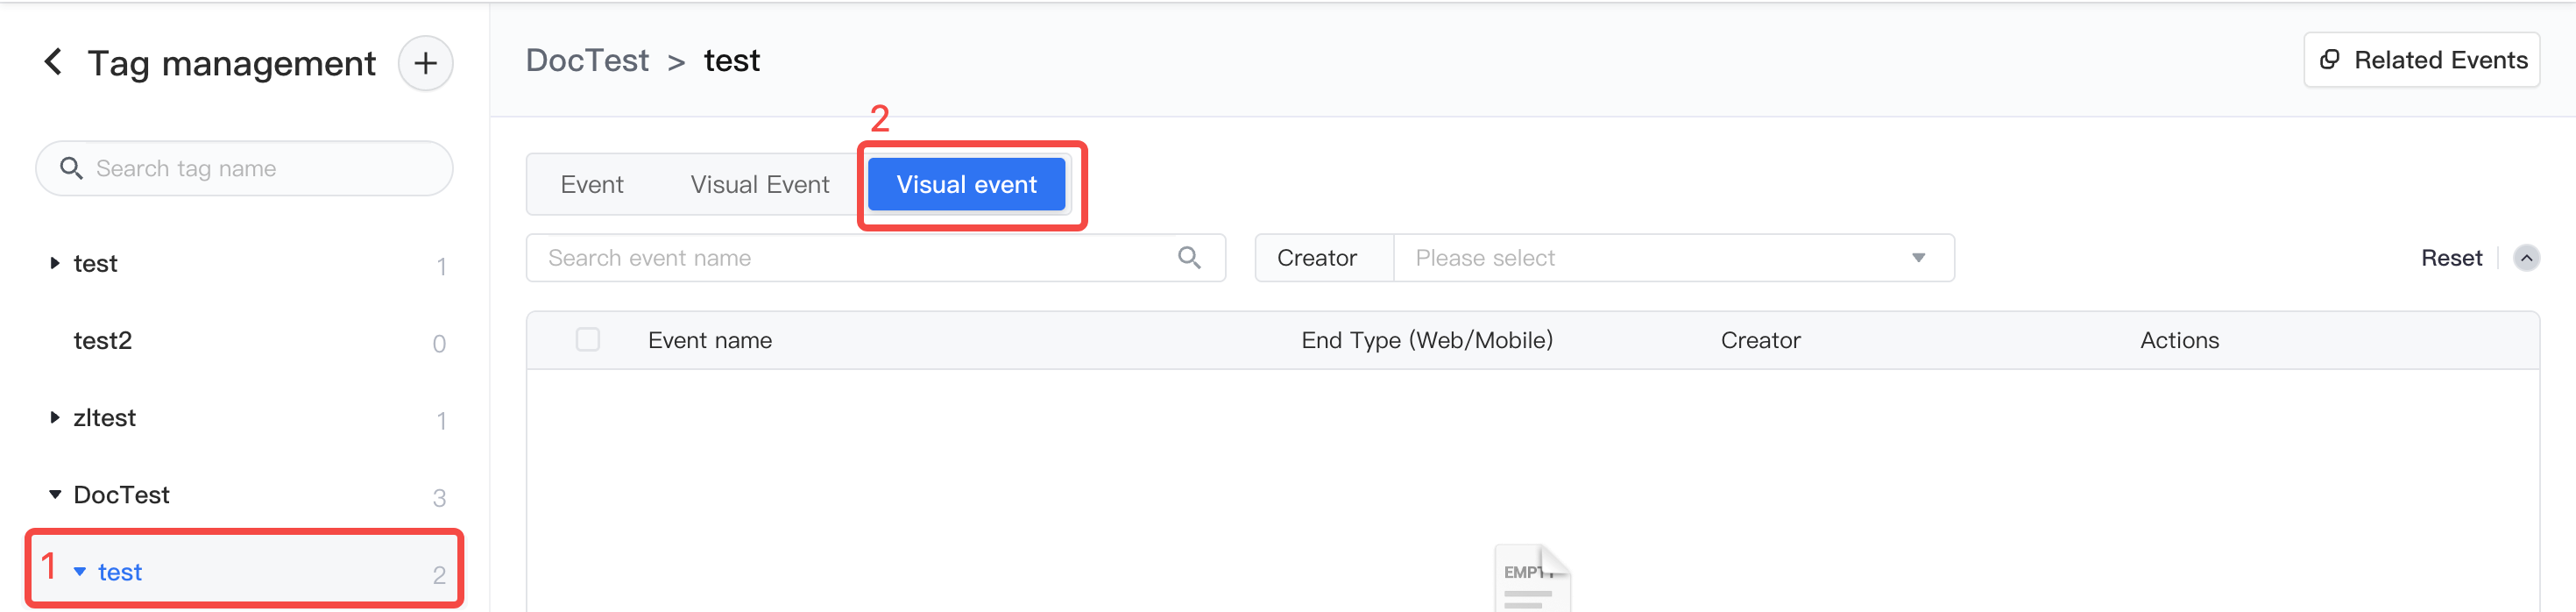This screenshot has height=612, width=2576.
Task: Collapse filters with the round chevron icon
Action: pyautogui.click(x=2526, y=258)
